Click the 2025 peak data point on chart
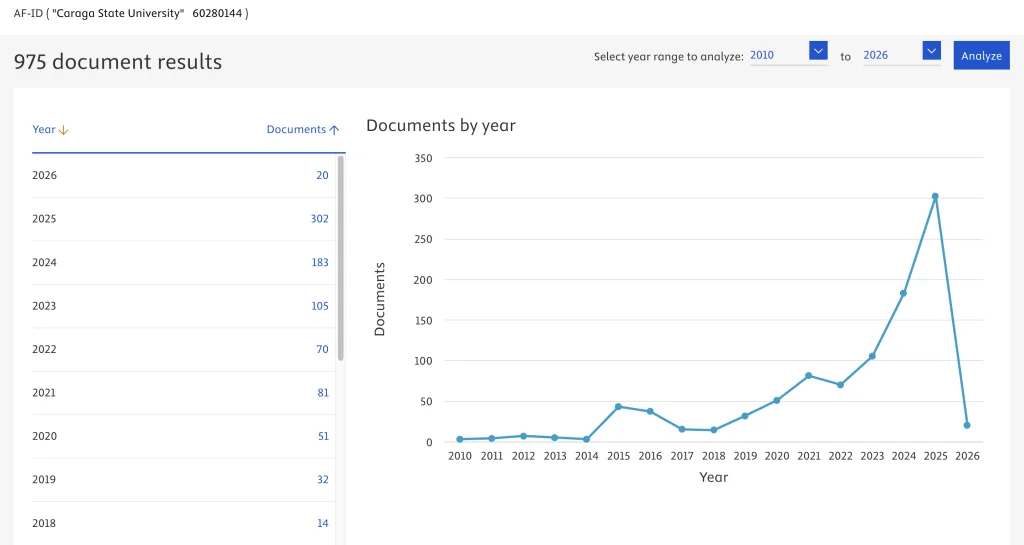The height and width of the screenshot is (545, 1024). coord(935,197)
